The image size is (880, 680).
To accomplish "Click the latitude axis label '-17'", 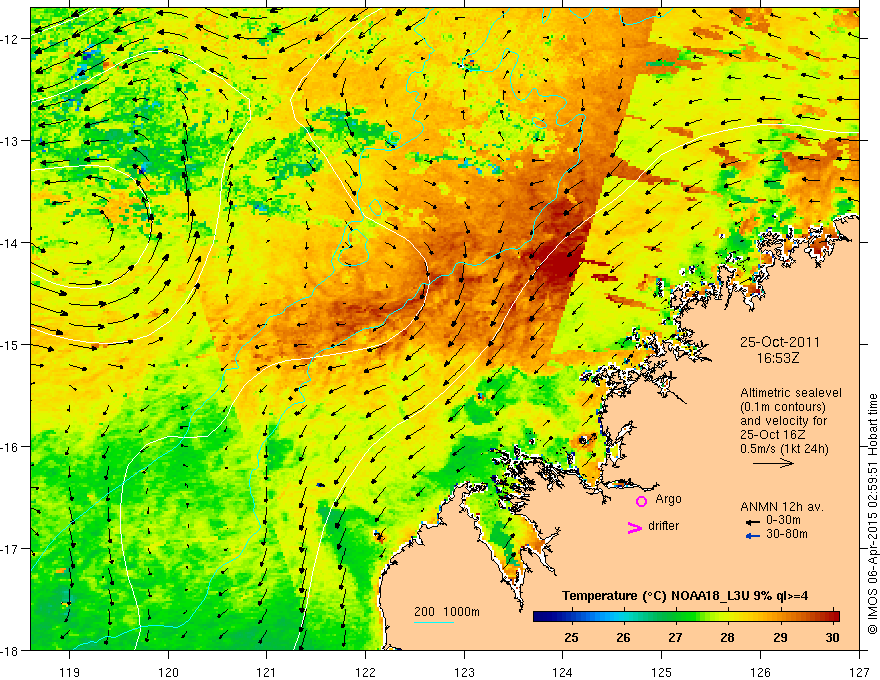I will tap(11, 548).
